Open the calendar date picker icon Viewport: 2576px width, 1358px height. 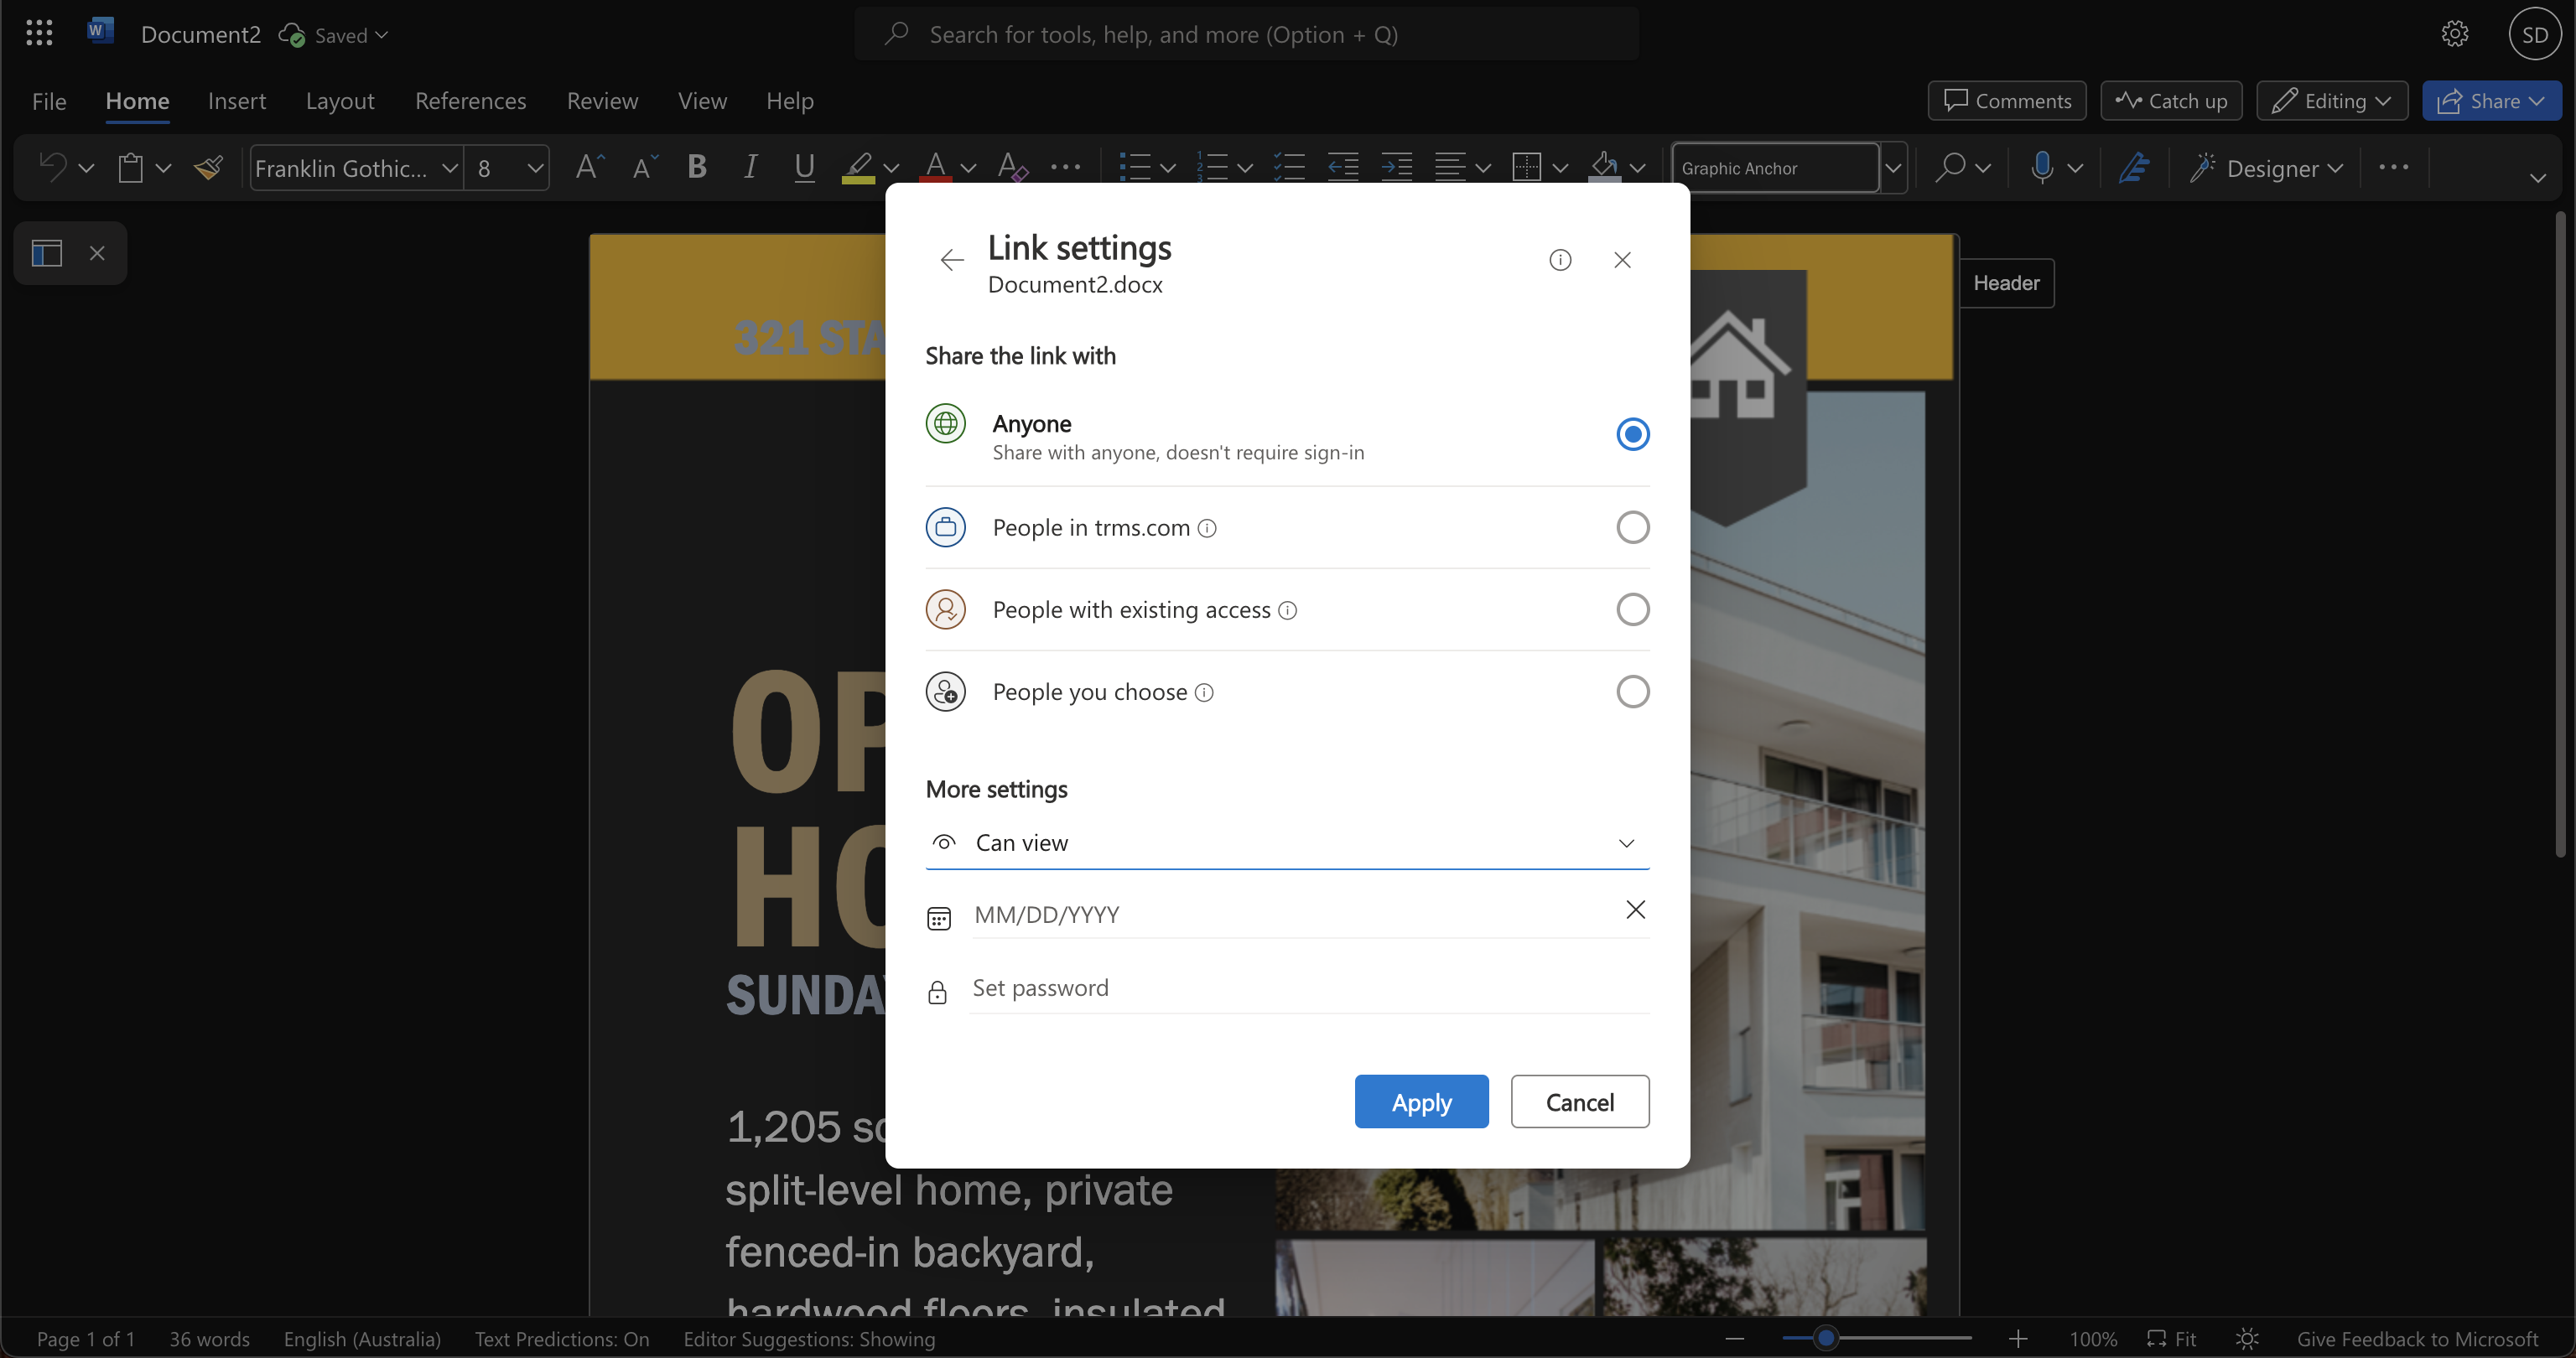tap(939, 918)
